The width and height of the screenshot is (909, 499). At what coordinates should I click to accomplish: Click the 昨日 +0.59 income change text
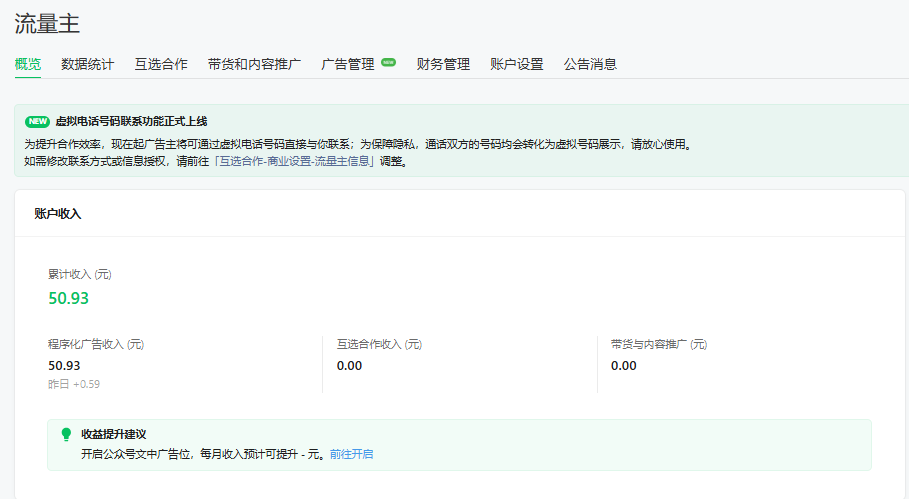coord(74,384)
